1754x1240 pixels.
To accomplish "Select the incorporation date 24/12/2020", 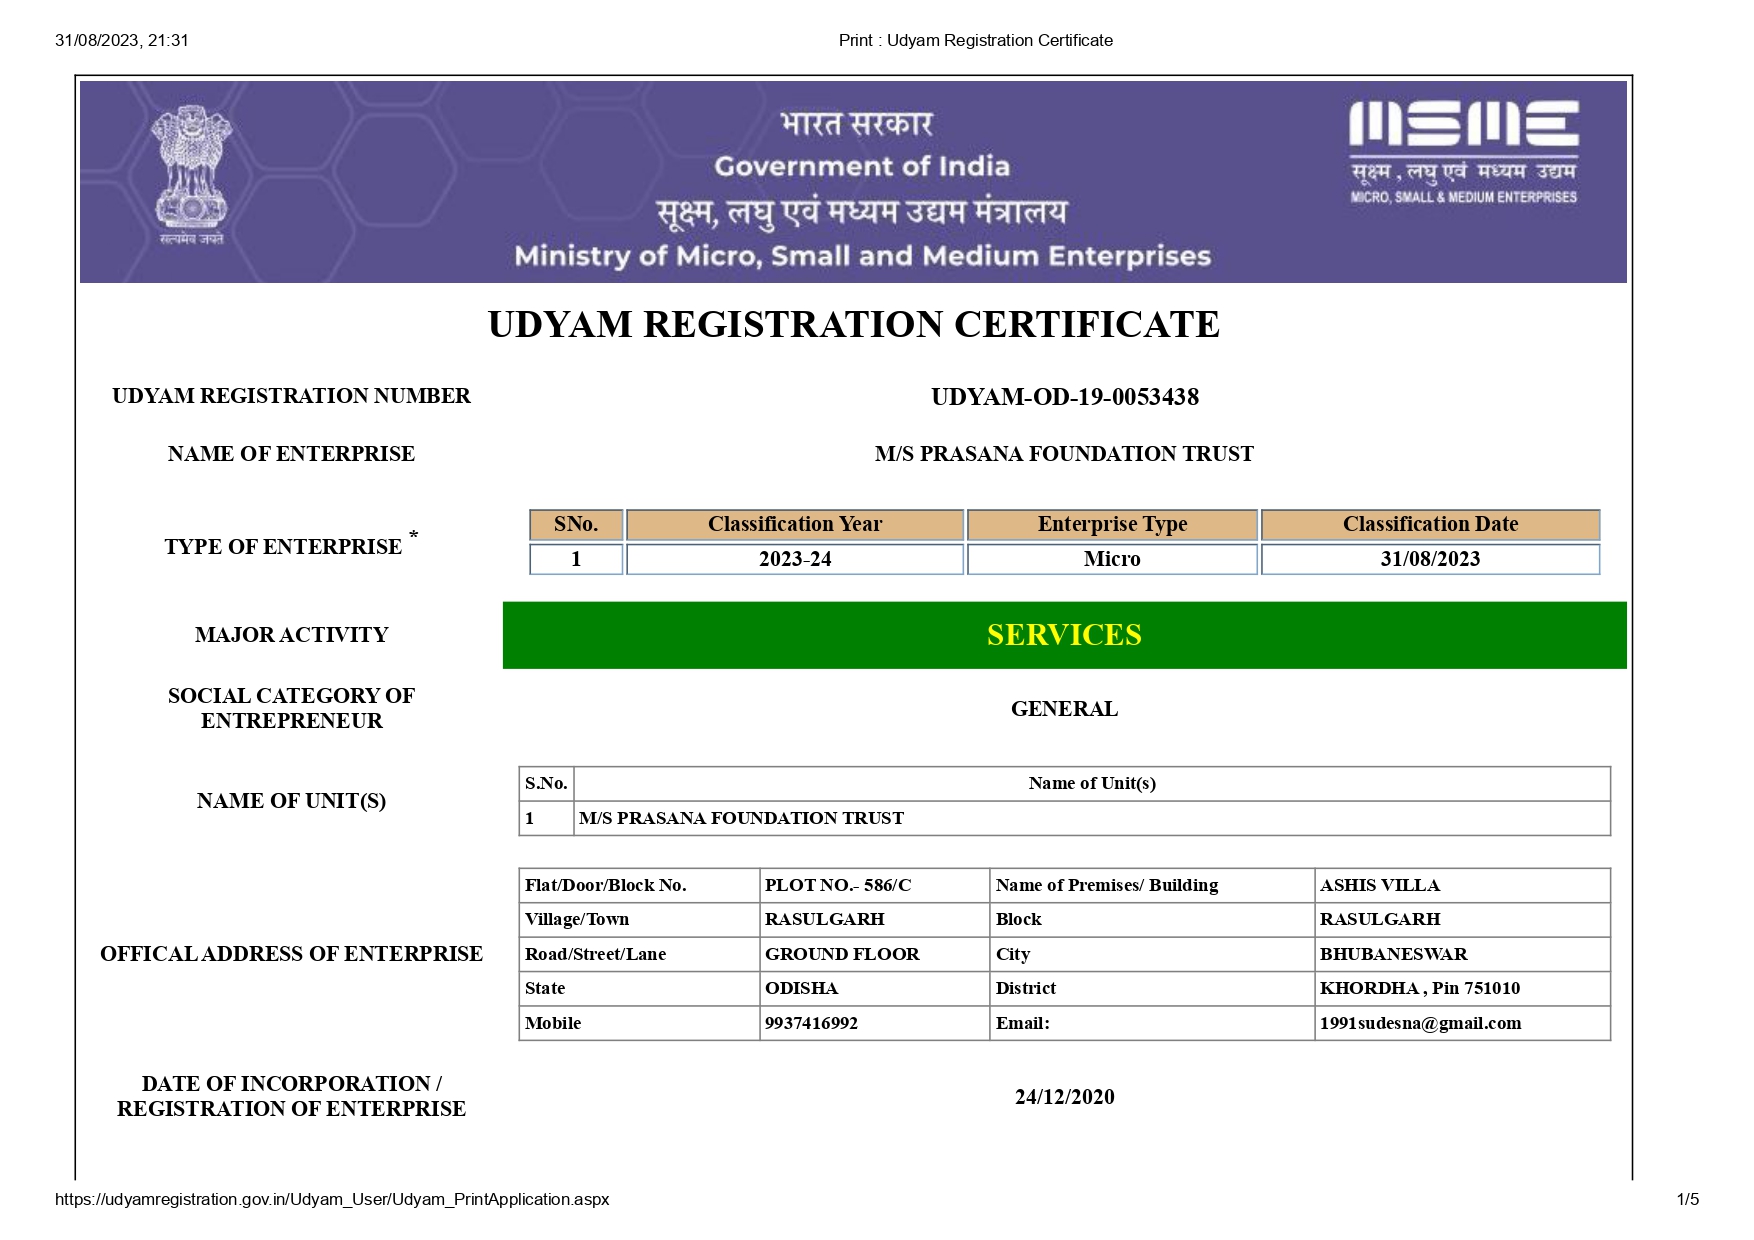I will [1064, 1097].
